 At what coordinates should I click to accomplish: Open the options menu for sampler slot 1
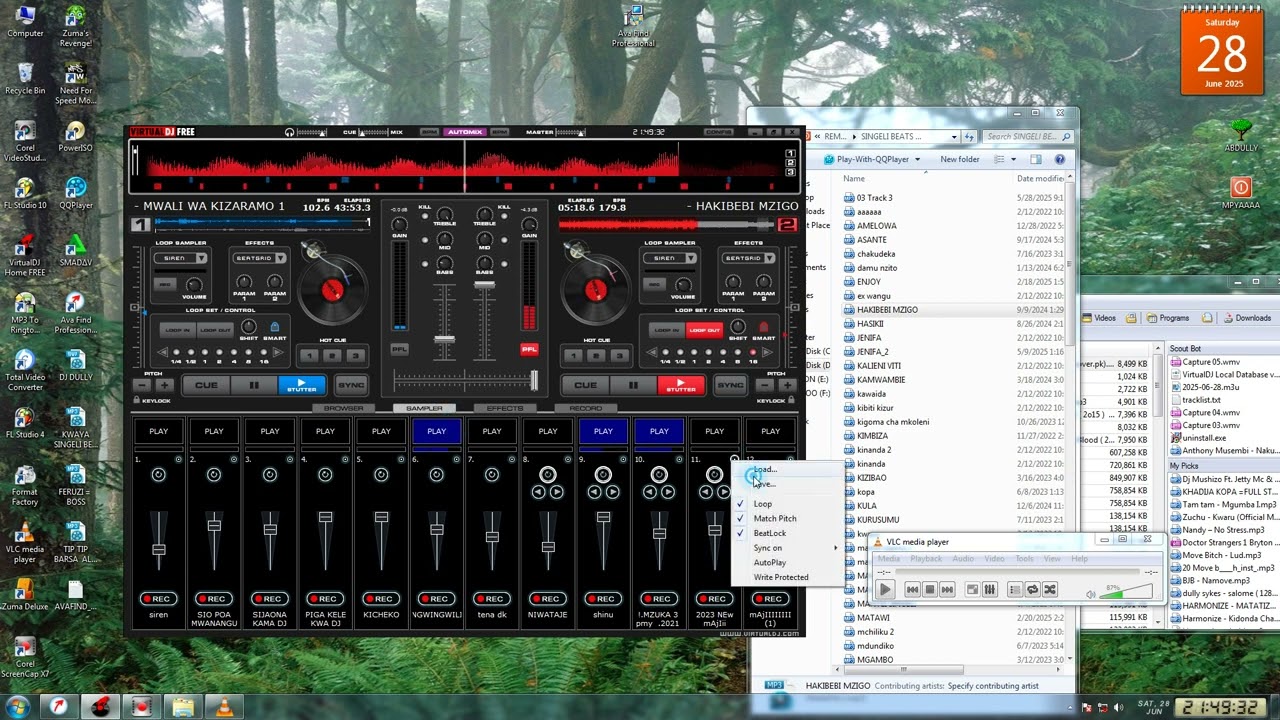click(178, 460)
